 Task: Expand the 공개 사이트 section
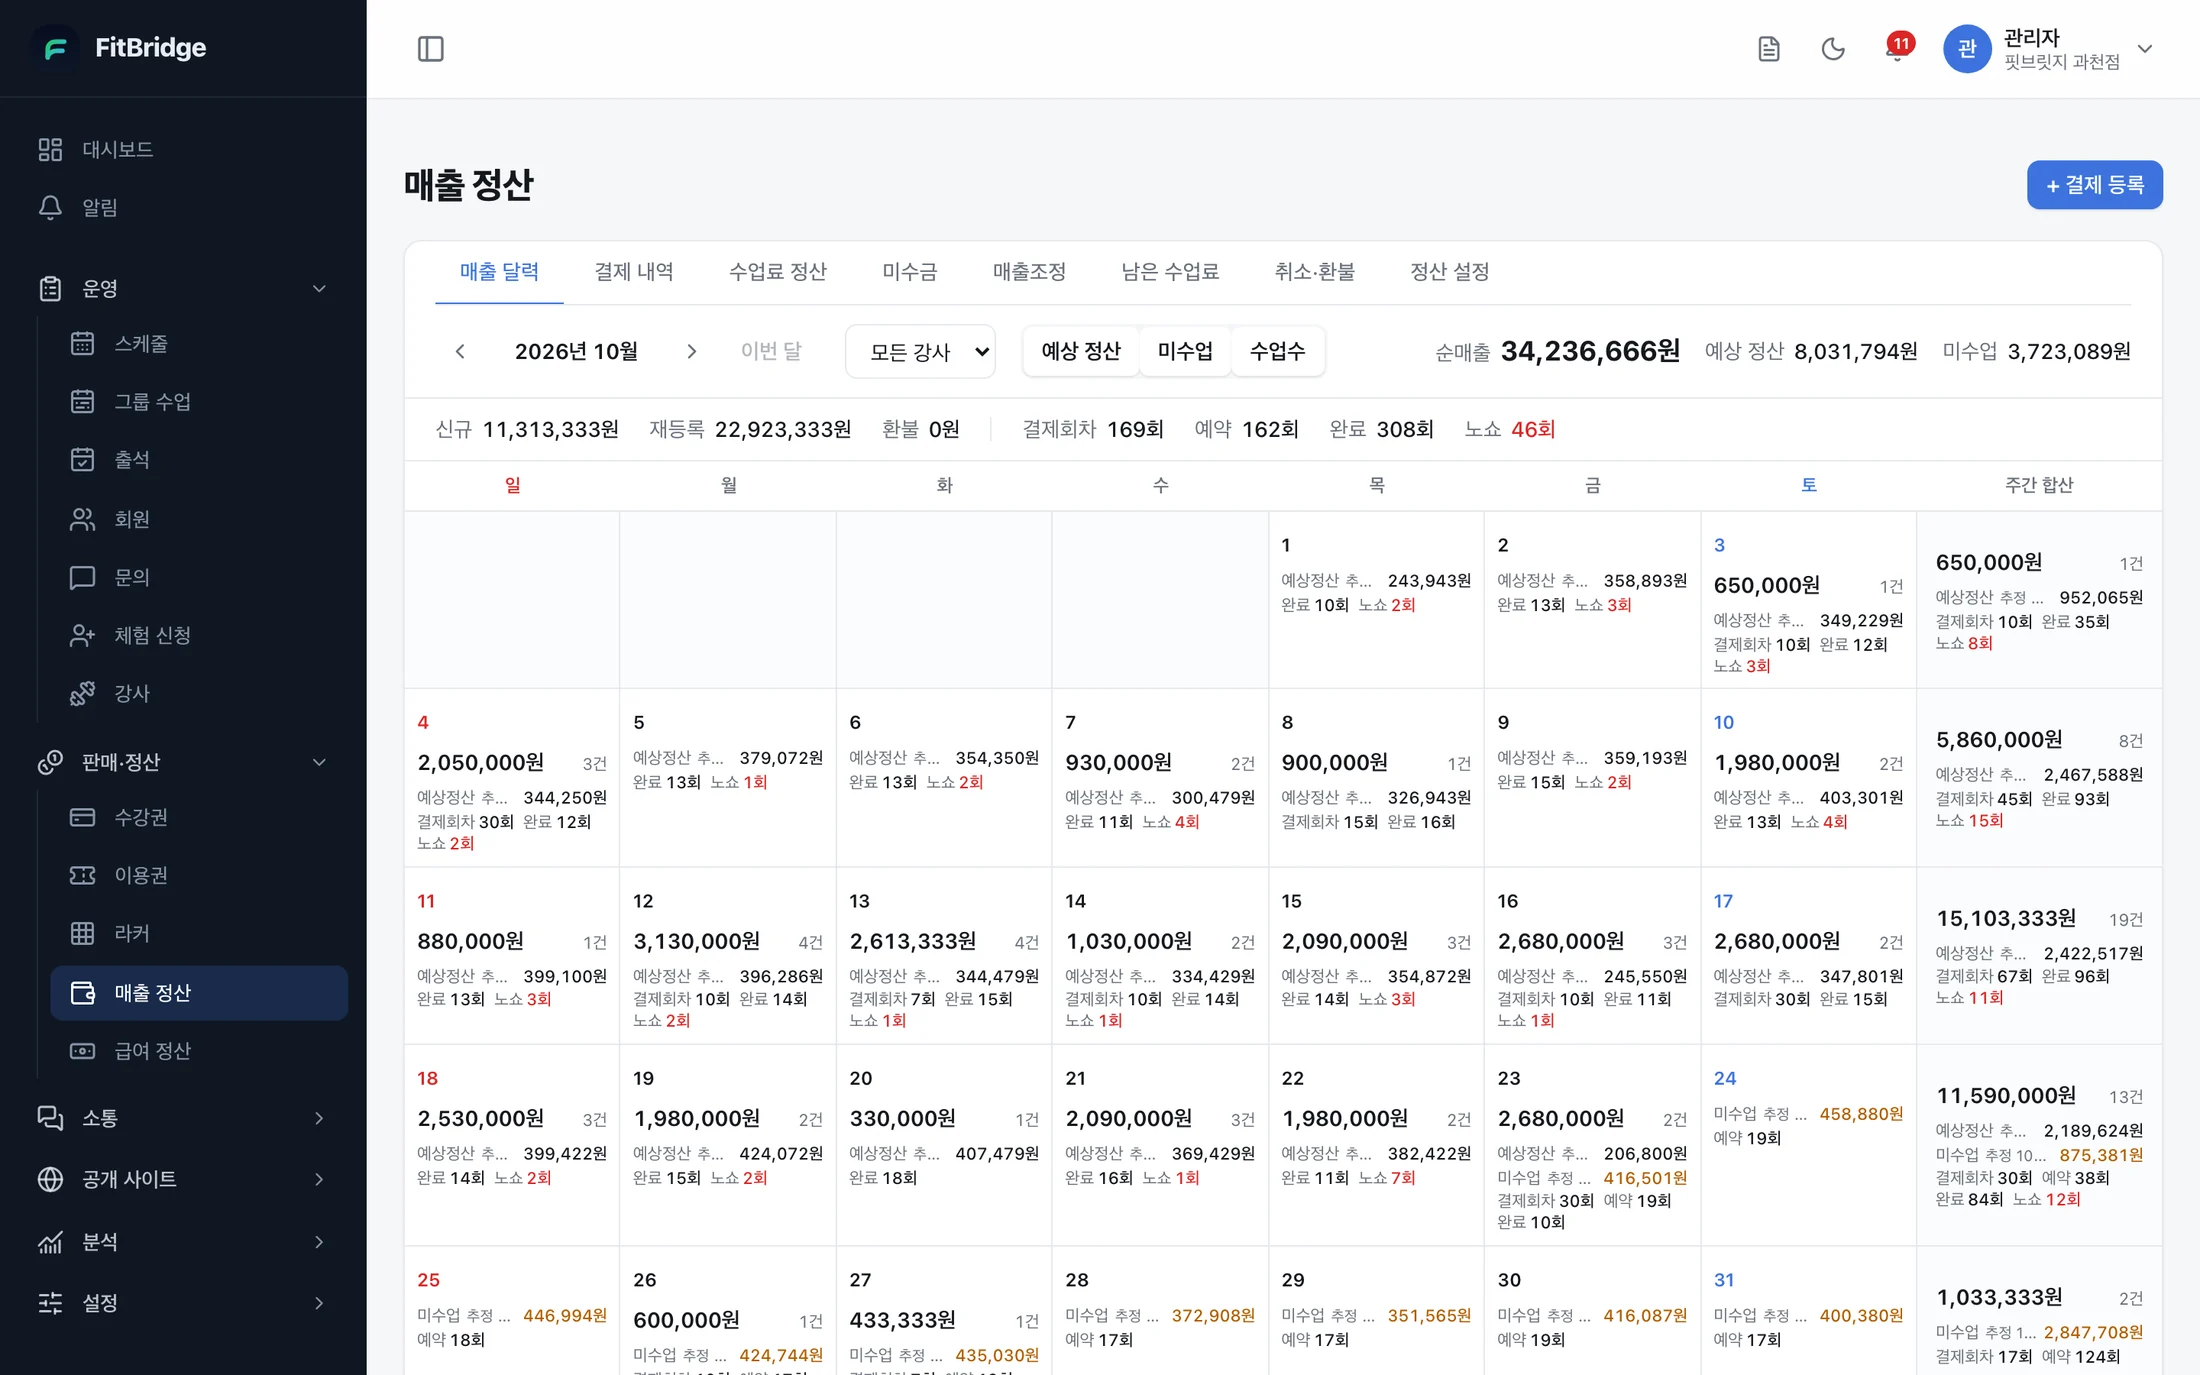click(183, 1179)
